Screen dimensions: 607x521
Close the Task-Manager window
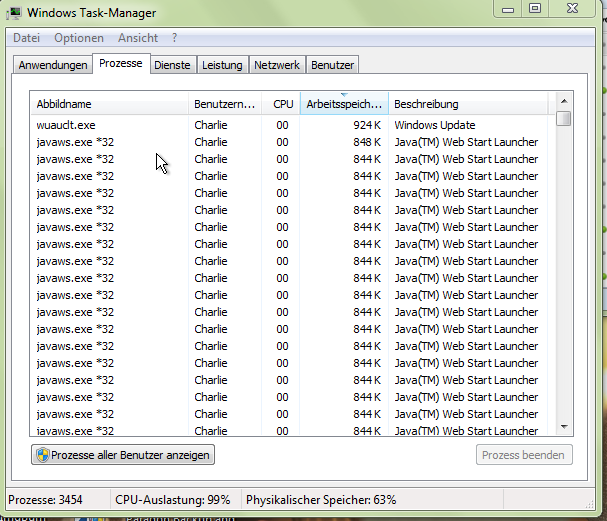point(572,9)
